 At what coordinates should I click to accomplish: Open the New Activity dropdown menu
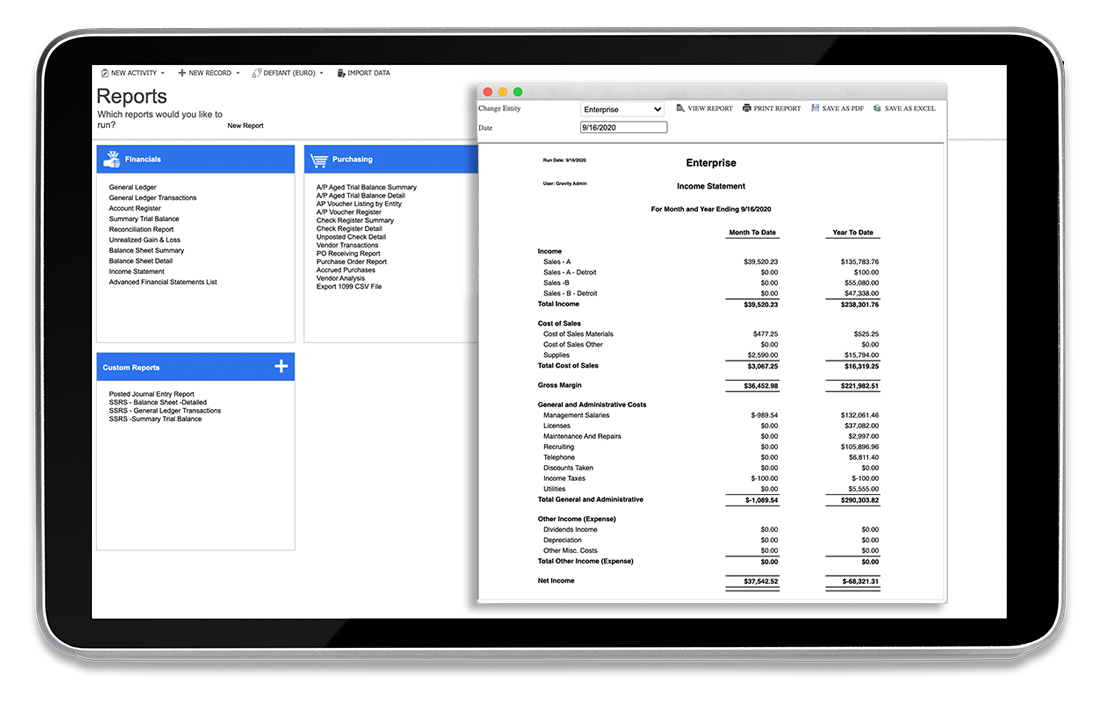click(x=133, y=73)
